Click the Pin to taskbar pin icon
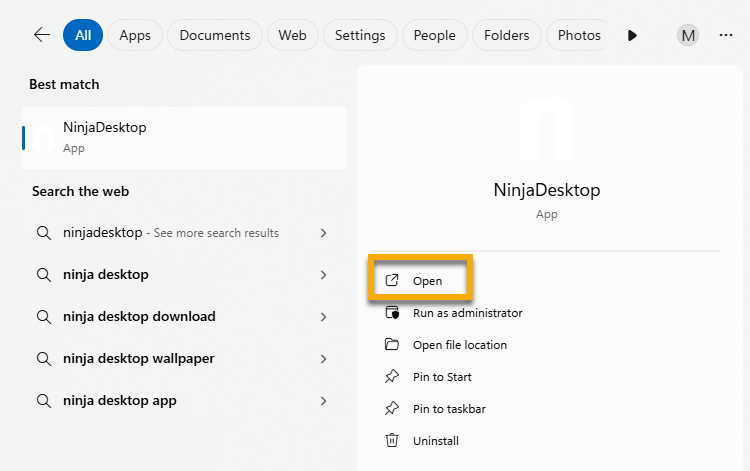 click(392, 409)
